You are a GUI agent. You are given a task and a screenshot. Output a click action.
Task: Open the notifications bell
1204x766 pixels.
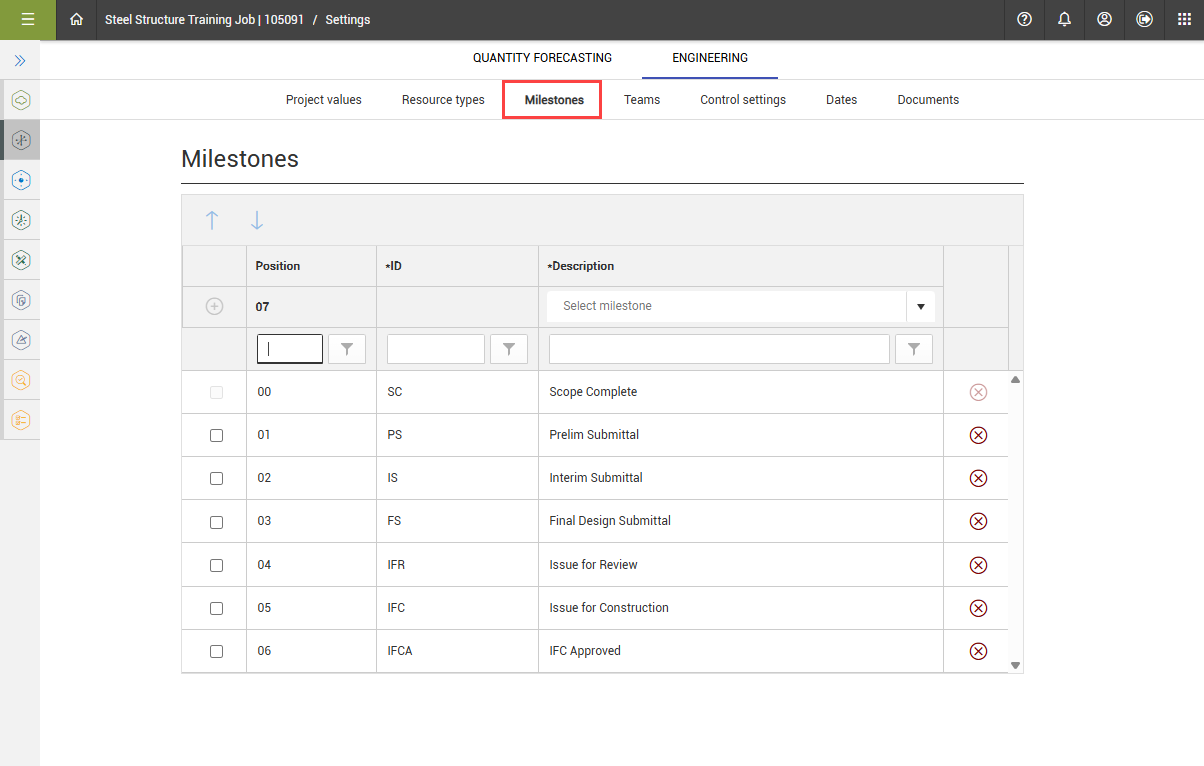point(1064,19)
